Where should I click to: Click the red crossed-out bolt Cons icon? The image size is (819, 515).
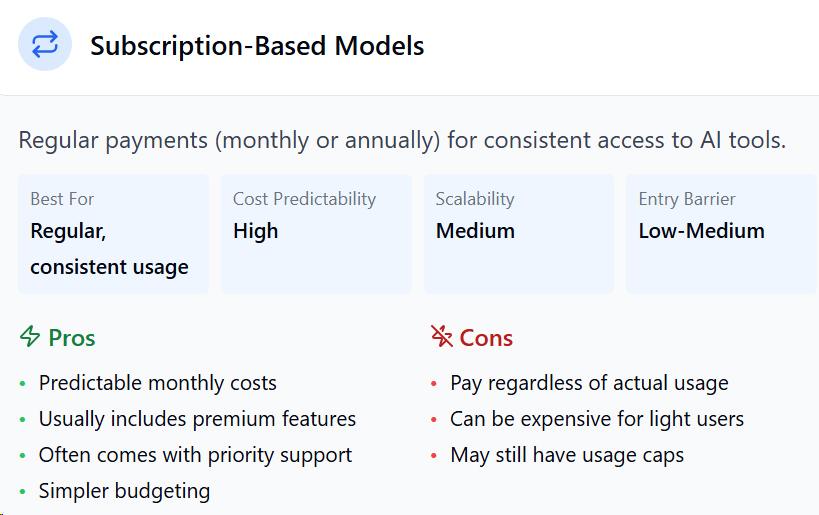pos(442,336)
